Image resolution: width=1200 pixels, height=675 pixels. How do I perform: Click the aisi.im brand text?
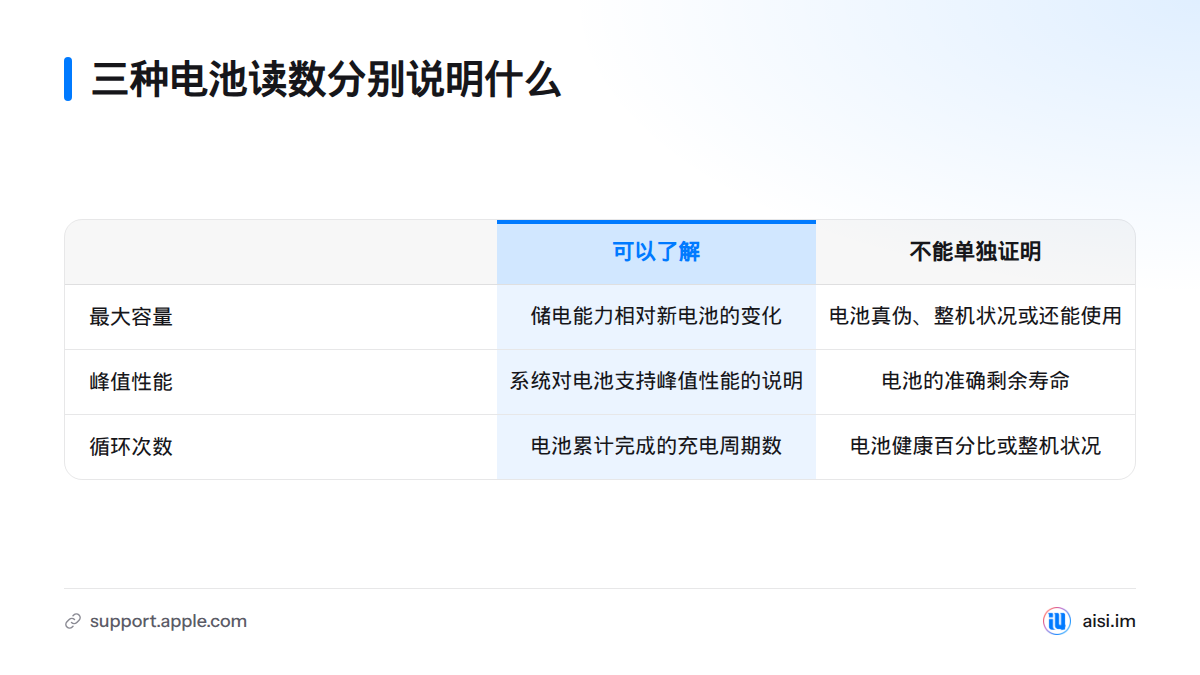click(x=1109, y=621)
